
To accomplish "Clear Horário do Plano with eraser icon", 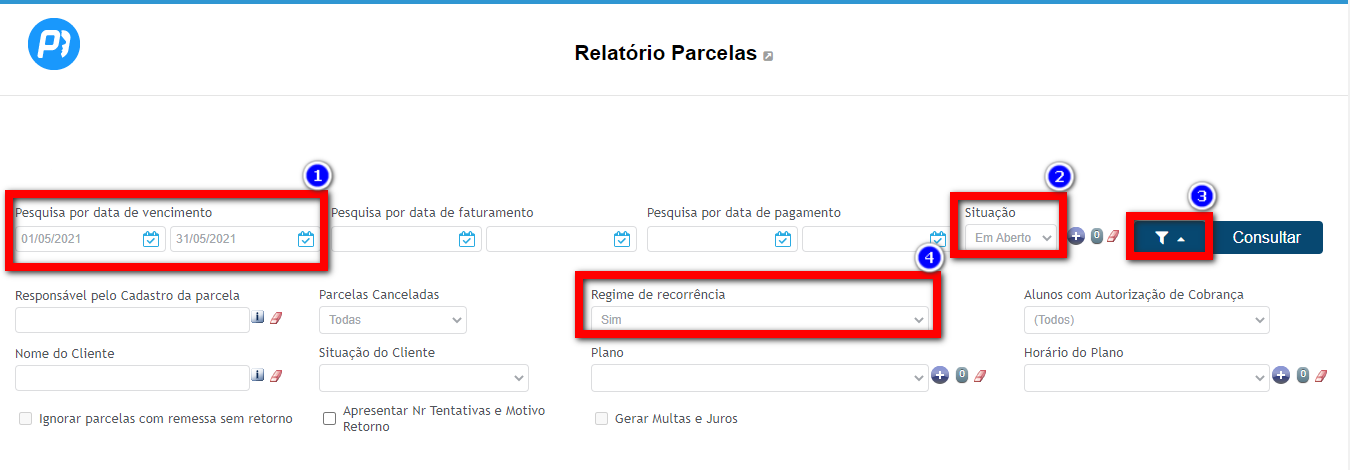I will click(1321, 376).
